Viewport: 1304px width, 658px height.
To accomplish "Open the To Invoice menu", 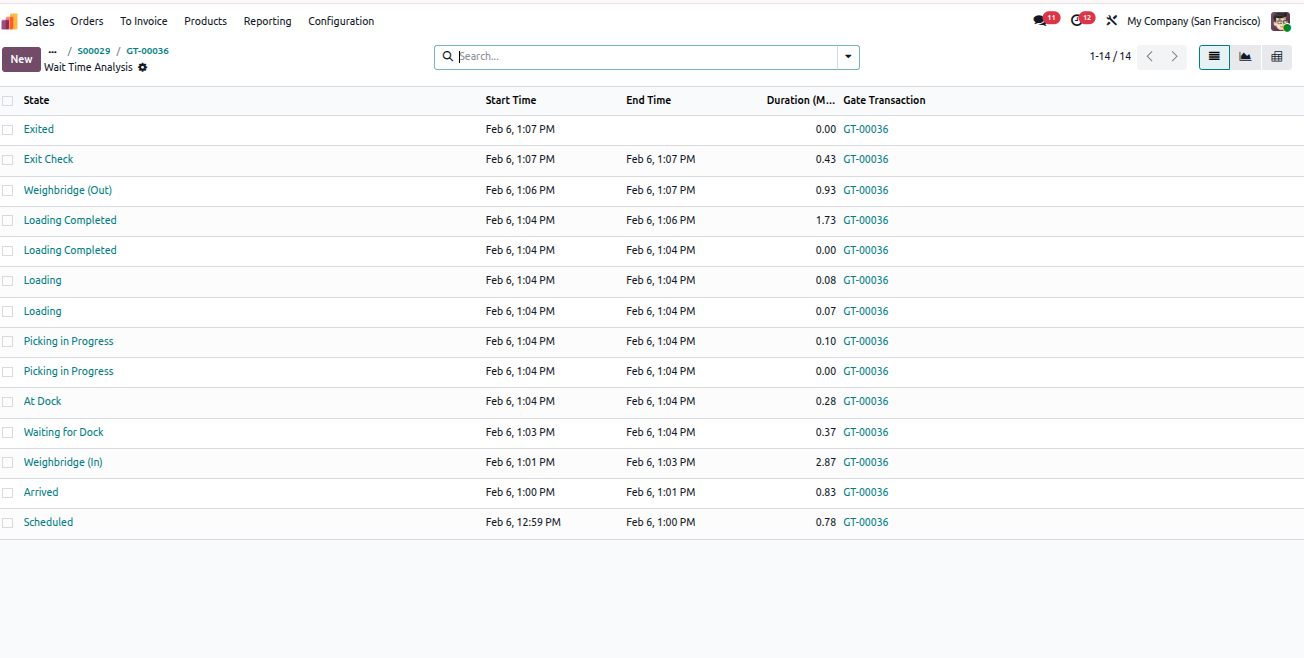I will click(144, 21).
